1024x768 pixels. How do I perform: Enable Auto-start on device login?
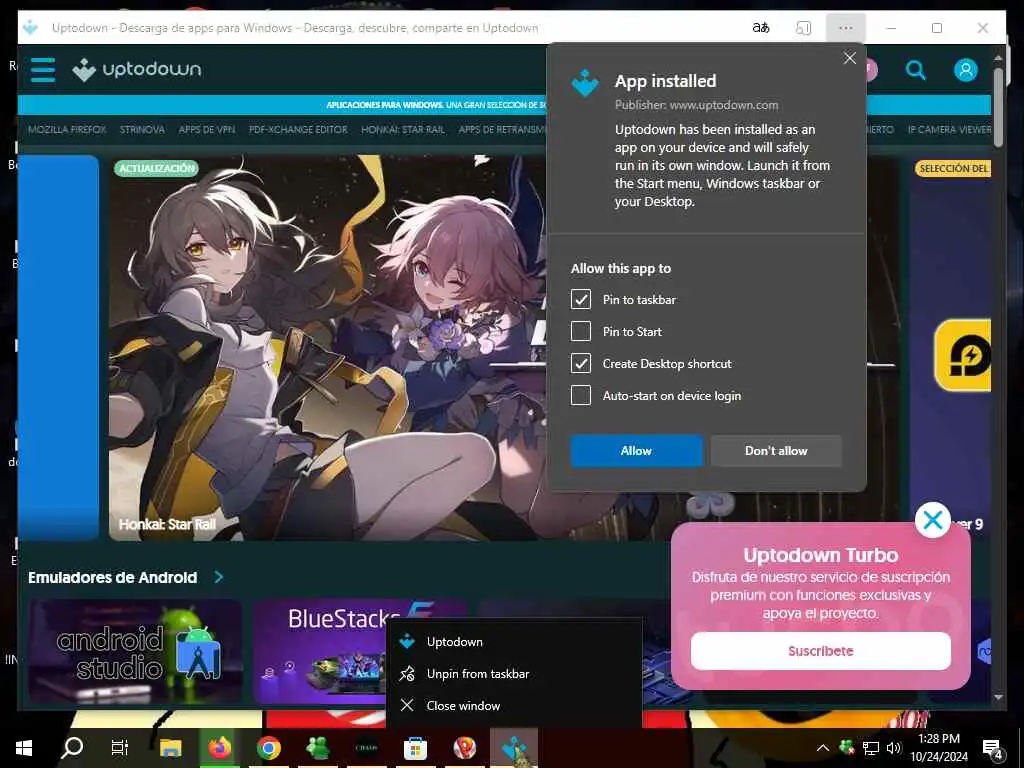click(581, 396)
